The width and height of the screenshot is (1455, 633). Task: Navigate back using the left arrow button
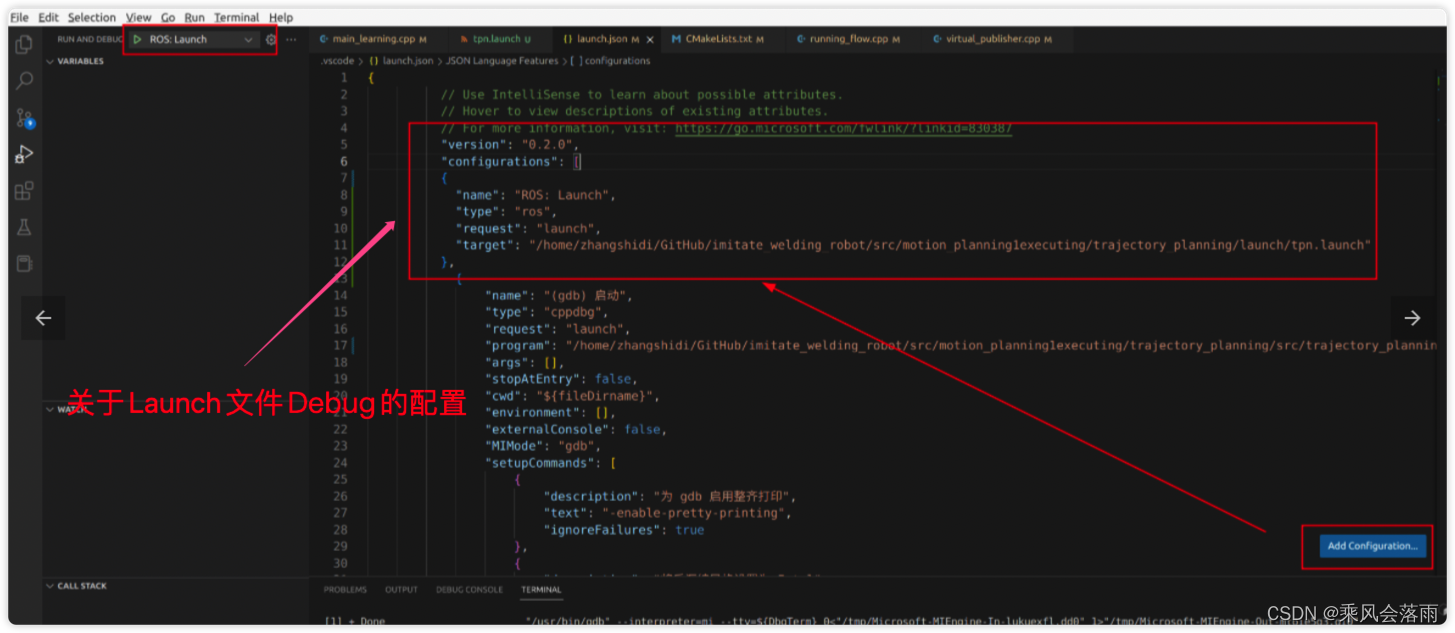click(x=43, y=317)
